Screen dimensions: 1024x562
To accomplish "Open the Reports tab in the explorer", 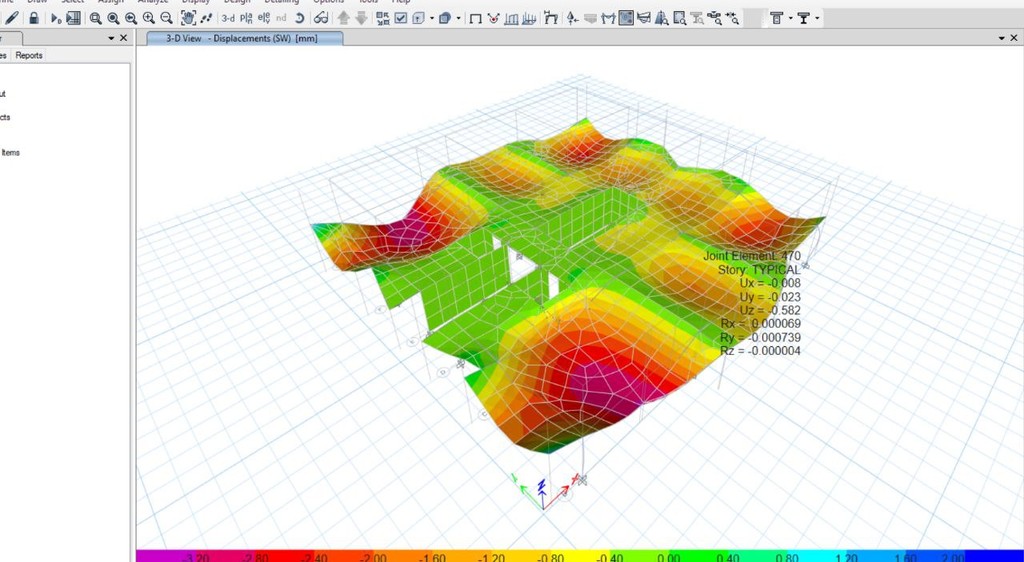I will 29,55.
